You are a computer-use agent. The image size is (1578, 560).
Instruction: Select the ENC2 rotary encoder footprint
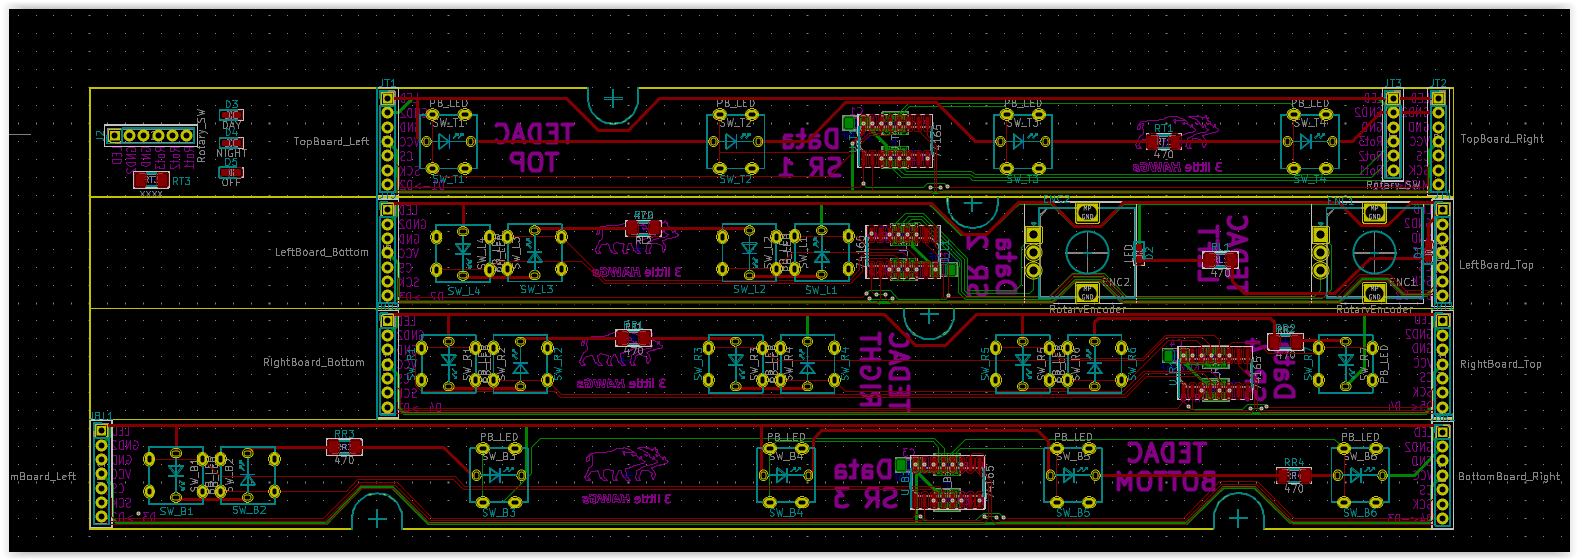[1087, 252]
